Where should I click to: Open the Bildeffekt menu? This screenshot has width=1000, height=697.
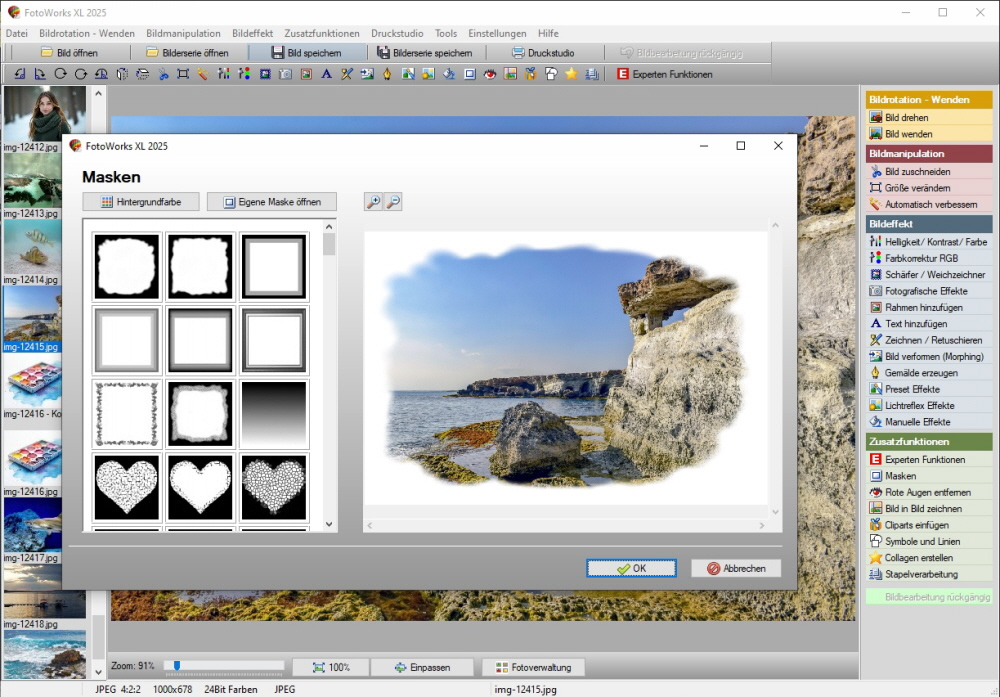252,33
